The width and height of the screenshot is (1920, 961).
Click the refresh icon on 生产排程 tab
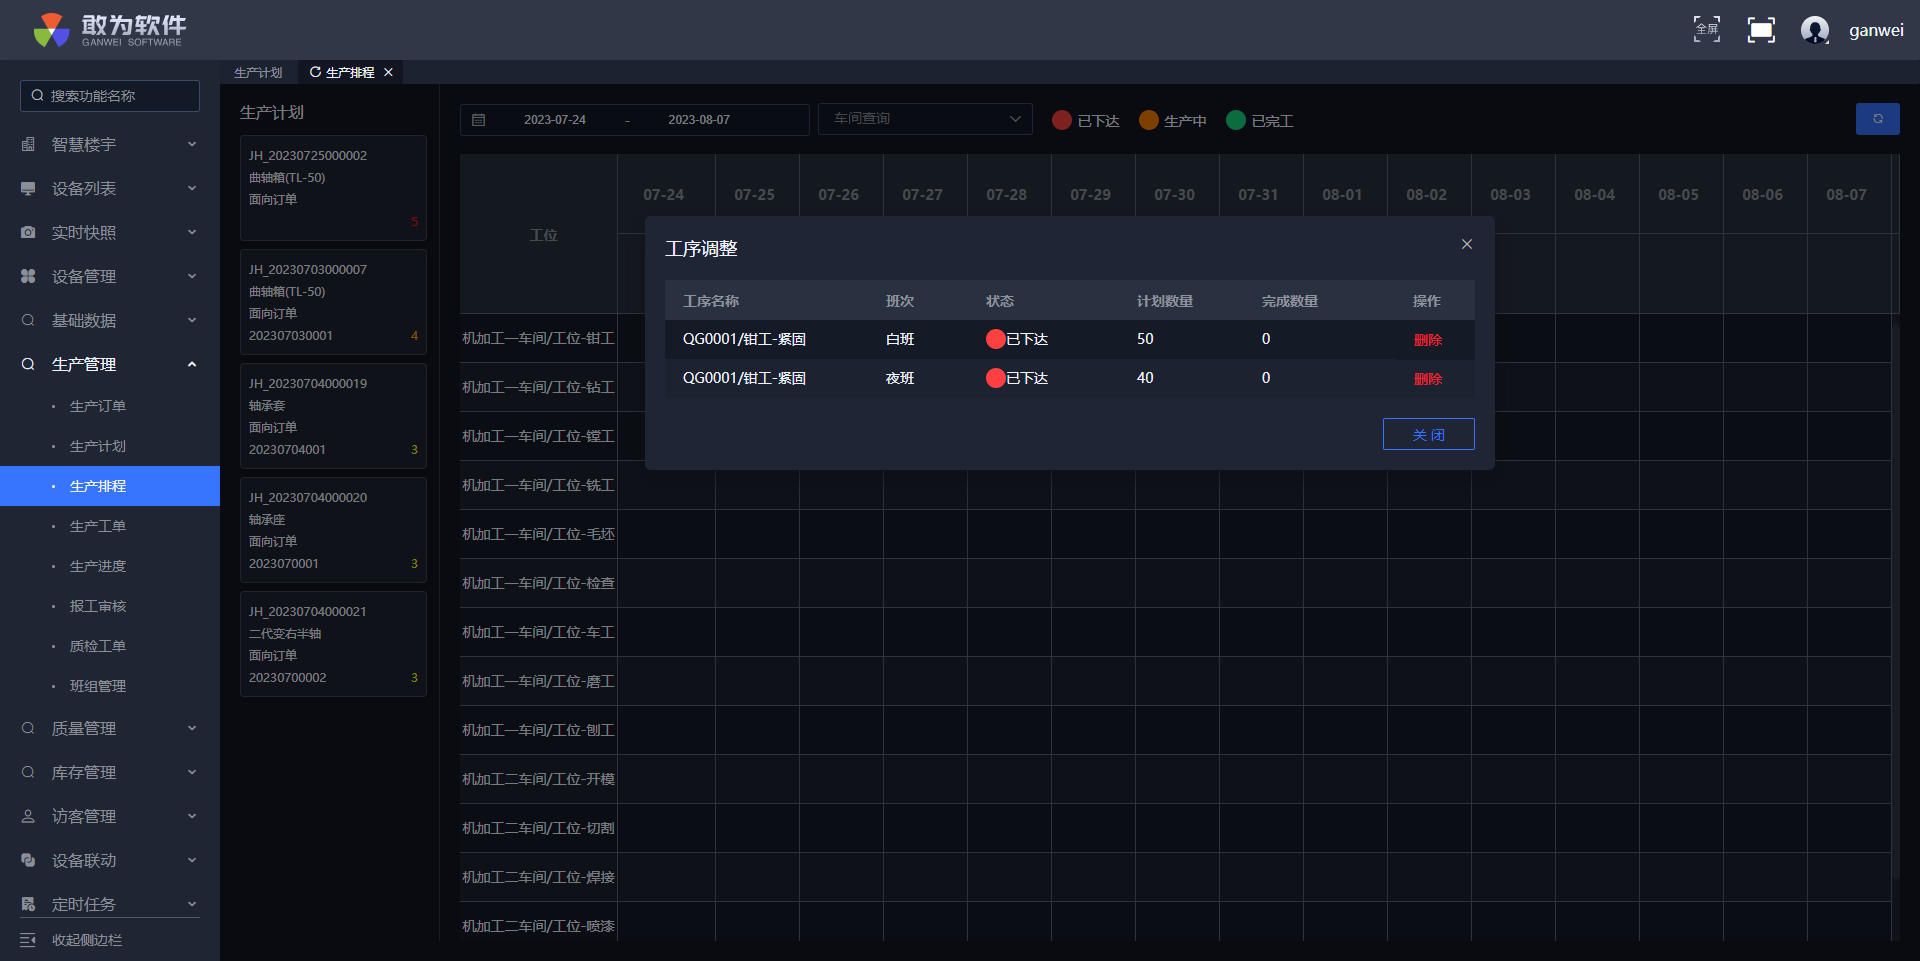pyautogui.click(x=315, y=72)
